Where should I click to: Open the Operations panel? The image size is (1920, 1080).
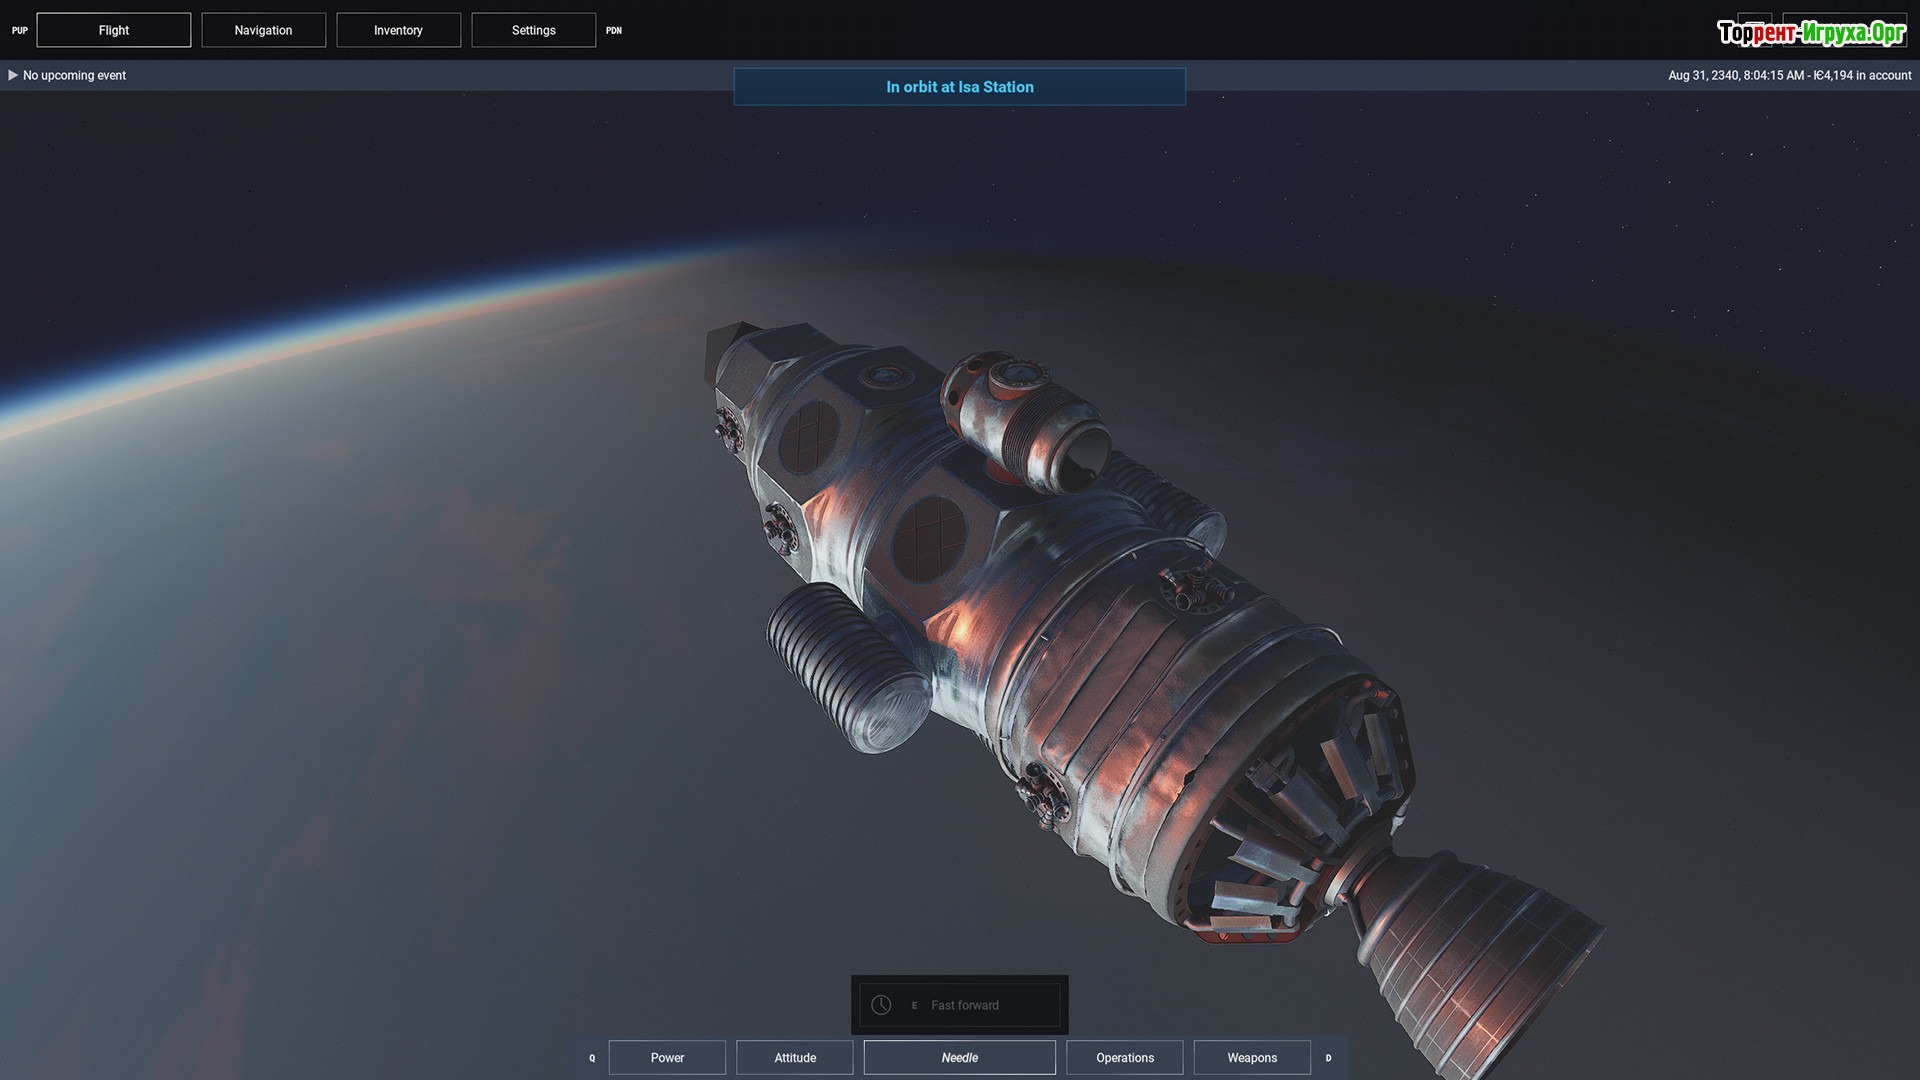1124,1058
